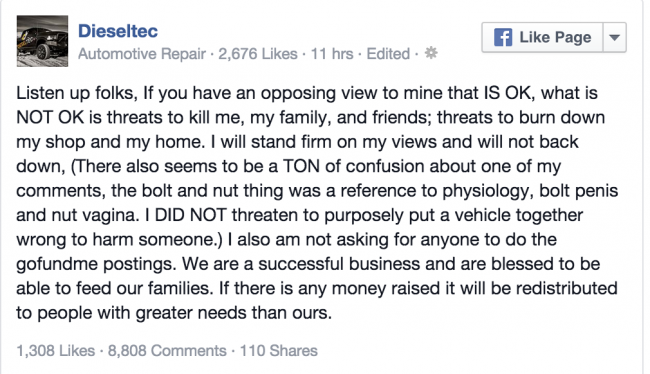Like the Dieseltec page
This screenshot has width=650, height=374.
542,37
